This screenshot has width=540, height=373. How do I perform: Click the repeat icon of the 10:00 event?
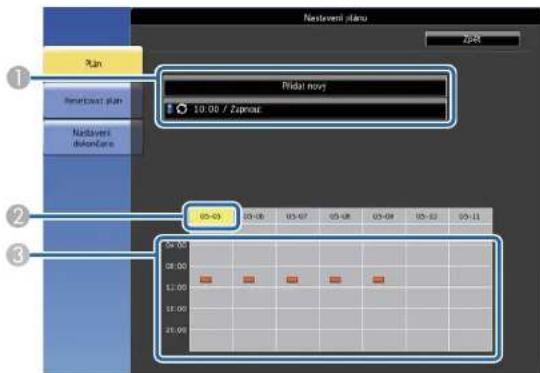(x=181, y=109)
